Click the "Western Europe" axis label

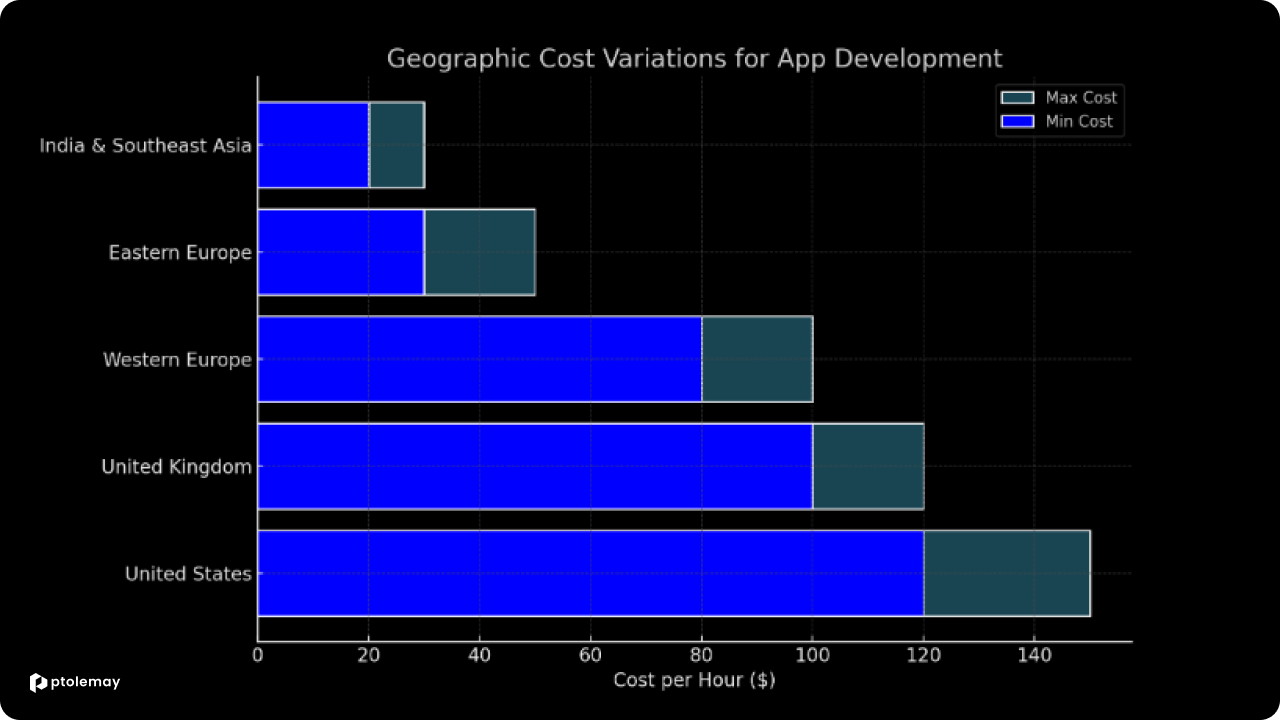coord(177,360)
